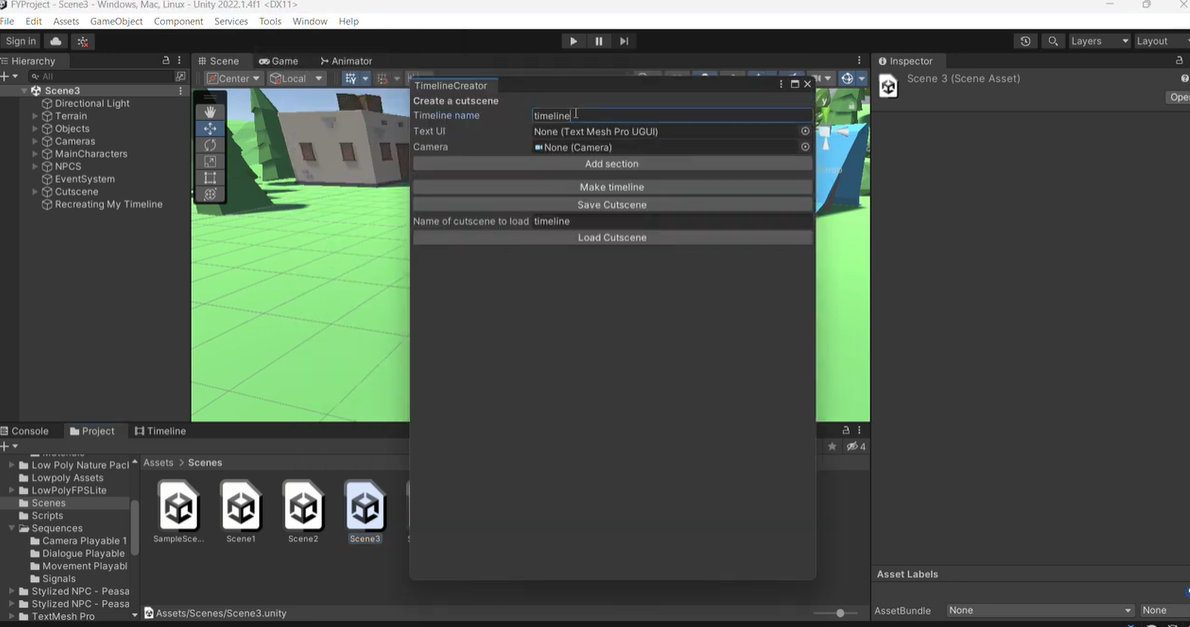Open Hierarchy create plus dropdown
Screen dimensions: 1190x627
pyautogui.click(x=9, y=76)
